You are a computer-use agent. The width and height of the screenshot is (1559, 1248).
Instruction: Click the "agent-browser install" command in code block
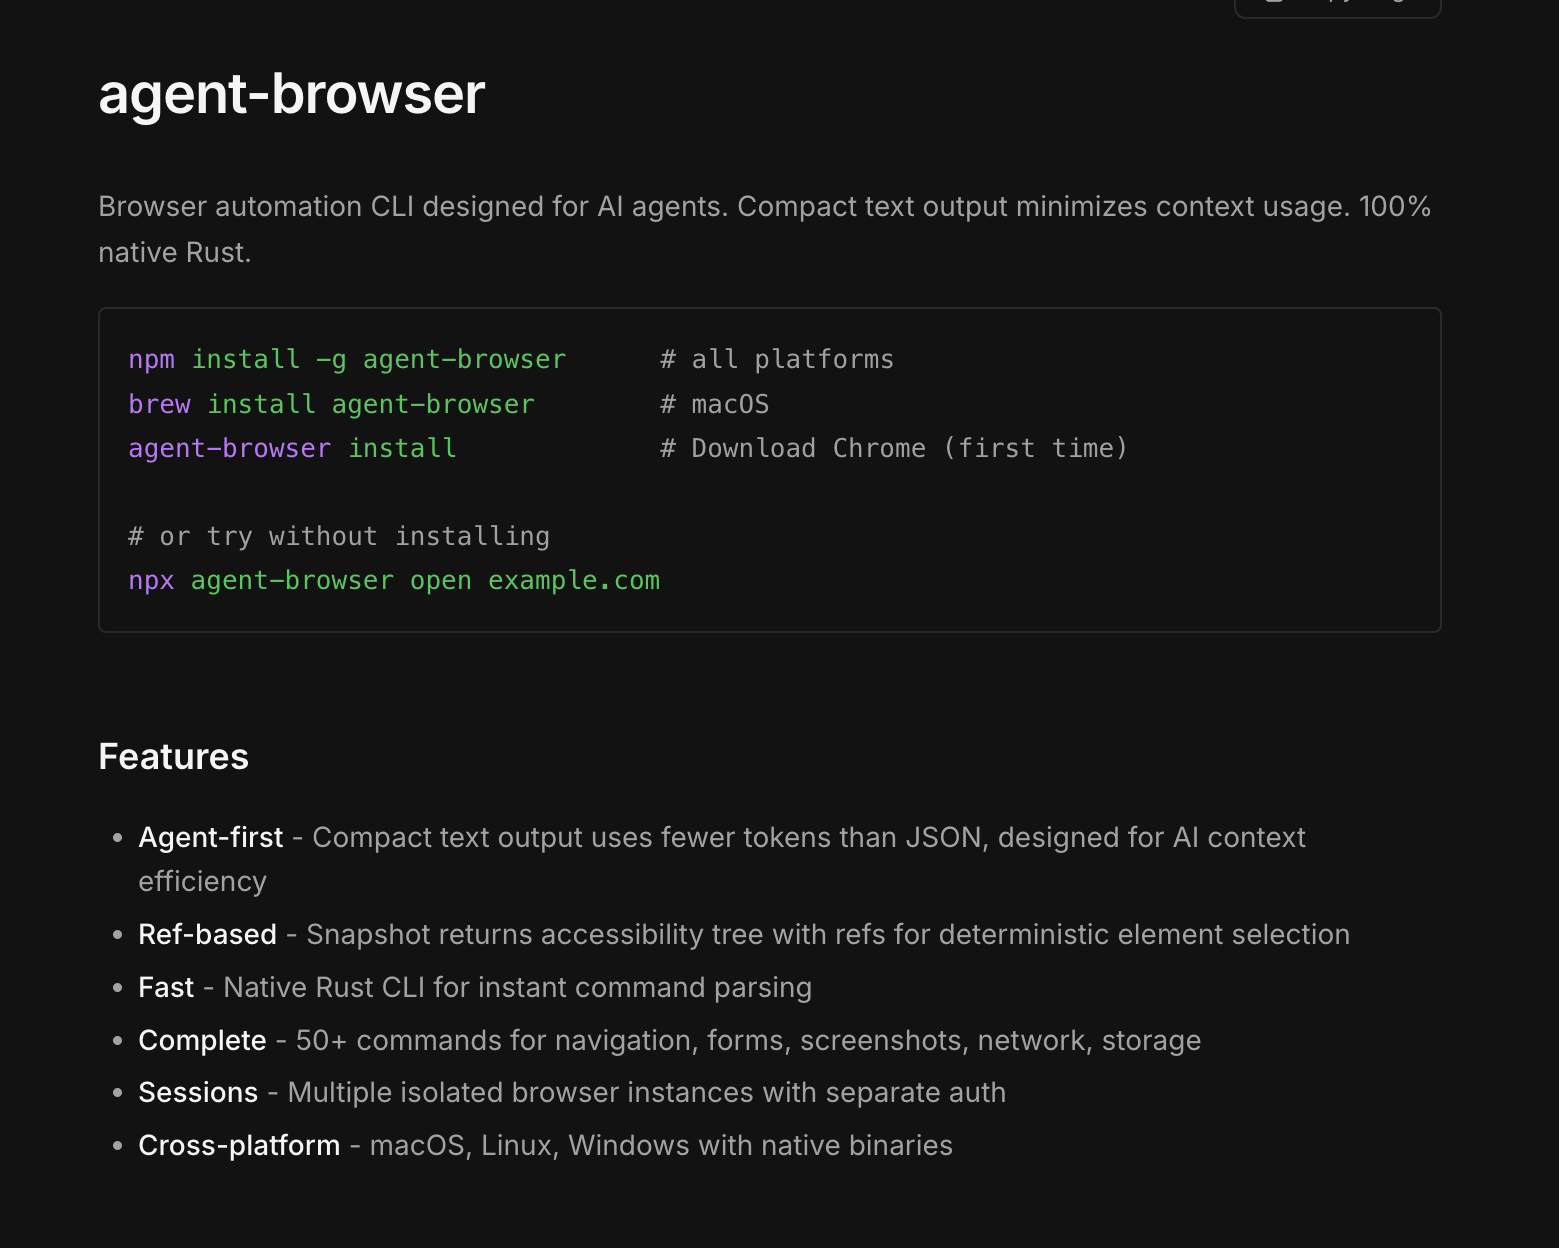coord(292,448)
